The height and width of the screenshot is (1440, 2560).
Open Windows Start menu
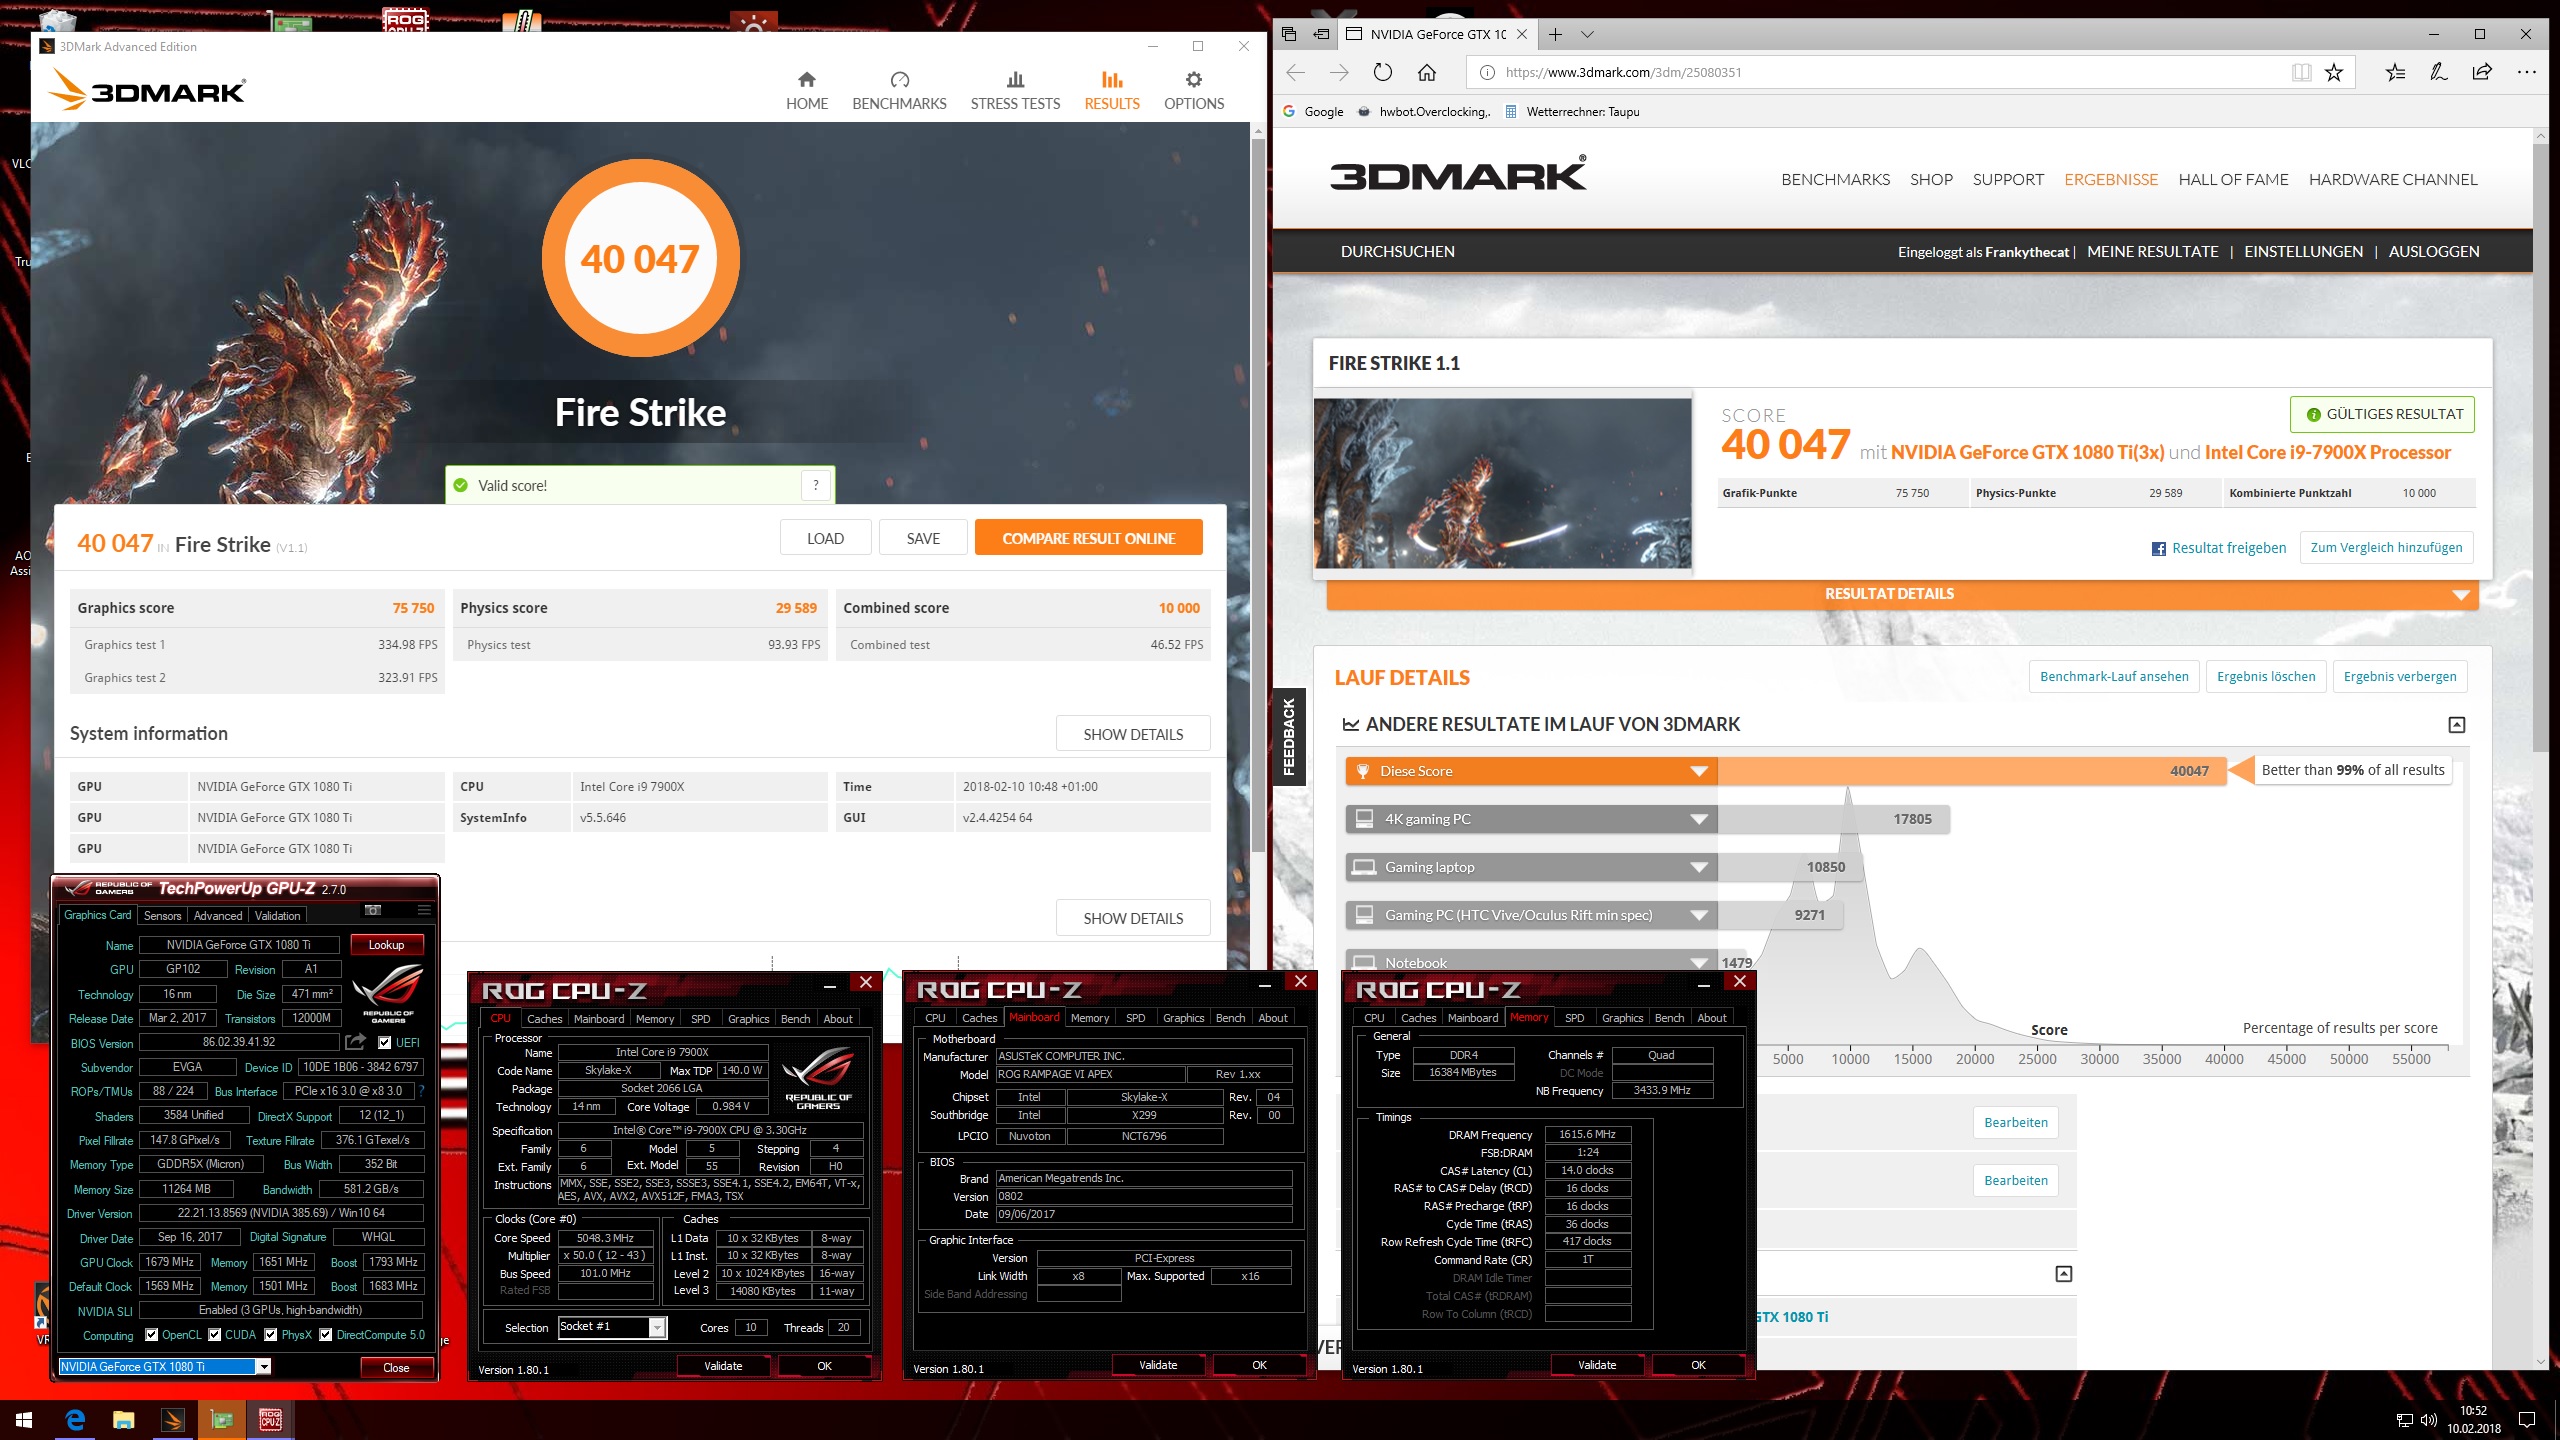[x=24, y=1419]
